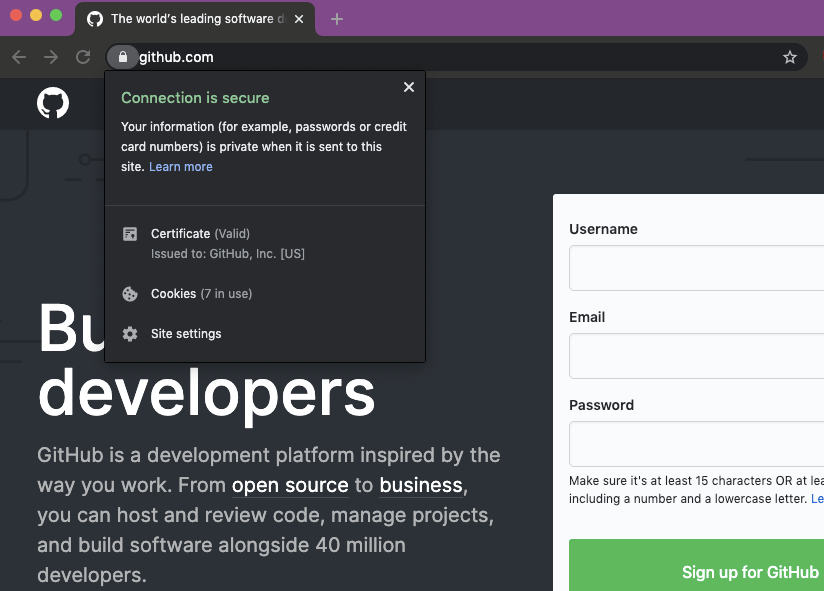Follow the open source link
This screenshot has height=591, width=824.
tap(290, 485)
